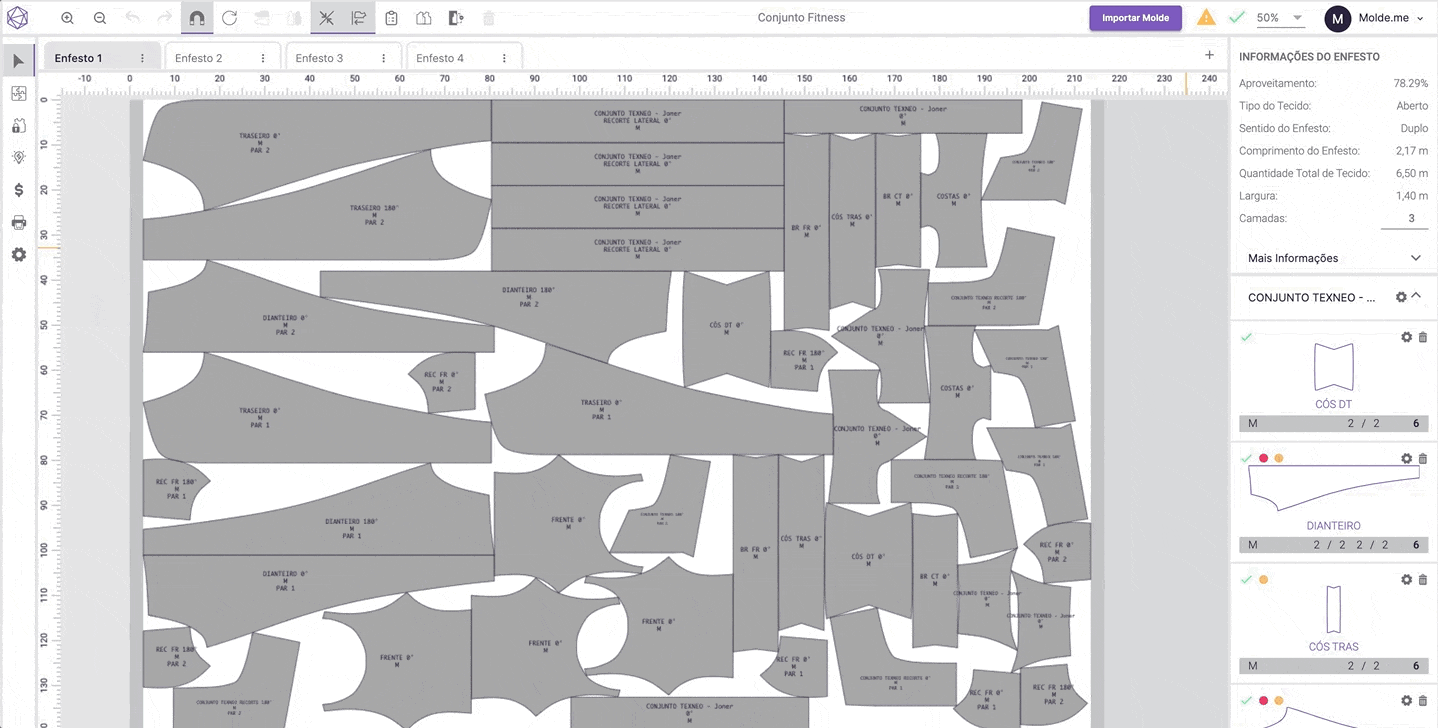Select the pointer arrow tool in the sidebar
The width and height of the screenshot is (1438, 728).
pyautogui.click(x=18, y=61)
